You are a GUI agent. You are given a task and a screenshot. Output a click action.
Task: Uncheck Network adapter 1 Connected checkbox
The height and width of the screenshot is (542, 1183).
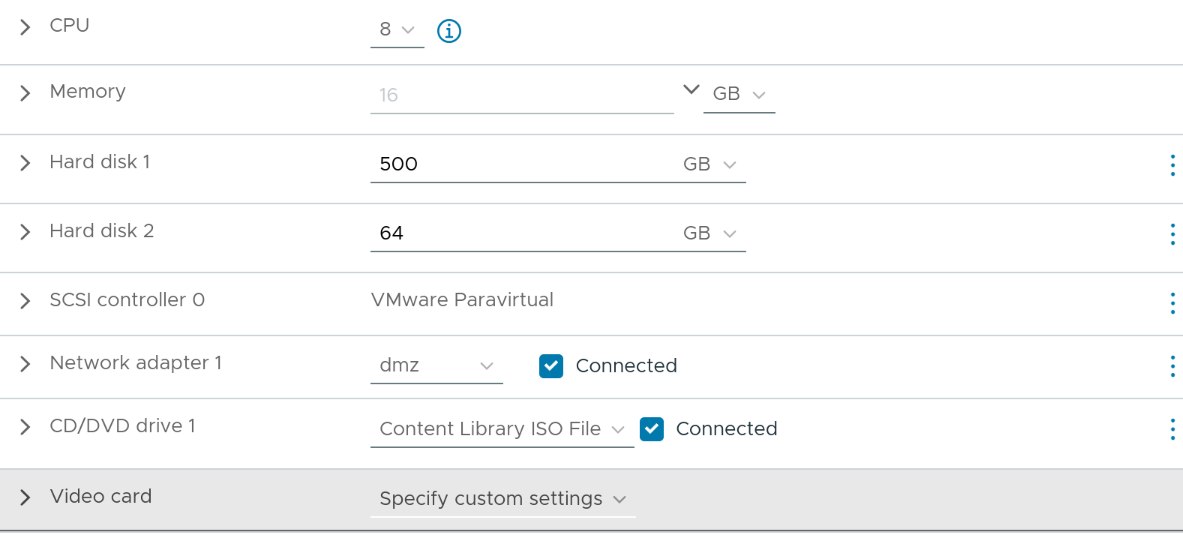tap(551, 366)
